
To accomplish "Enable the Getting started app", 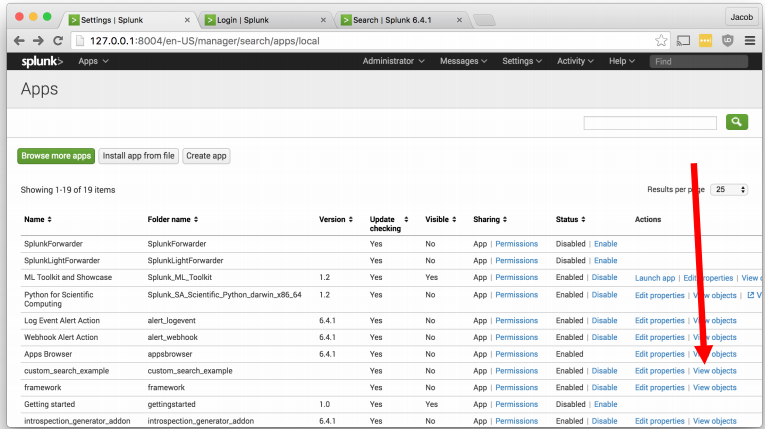I will point(605,404).
